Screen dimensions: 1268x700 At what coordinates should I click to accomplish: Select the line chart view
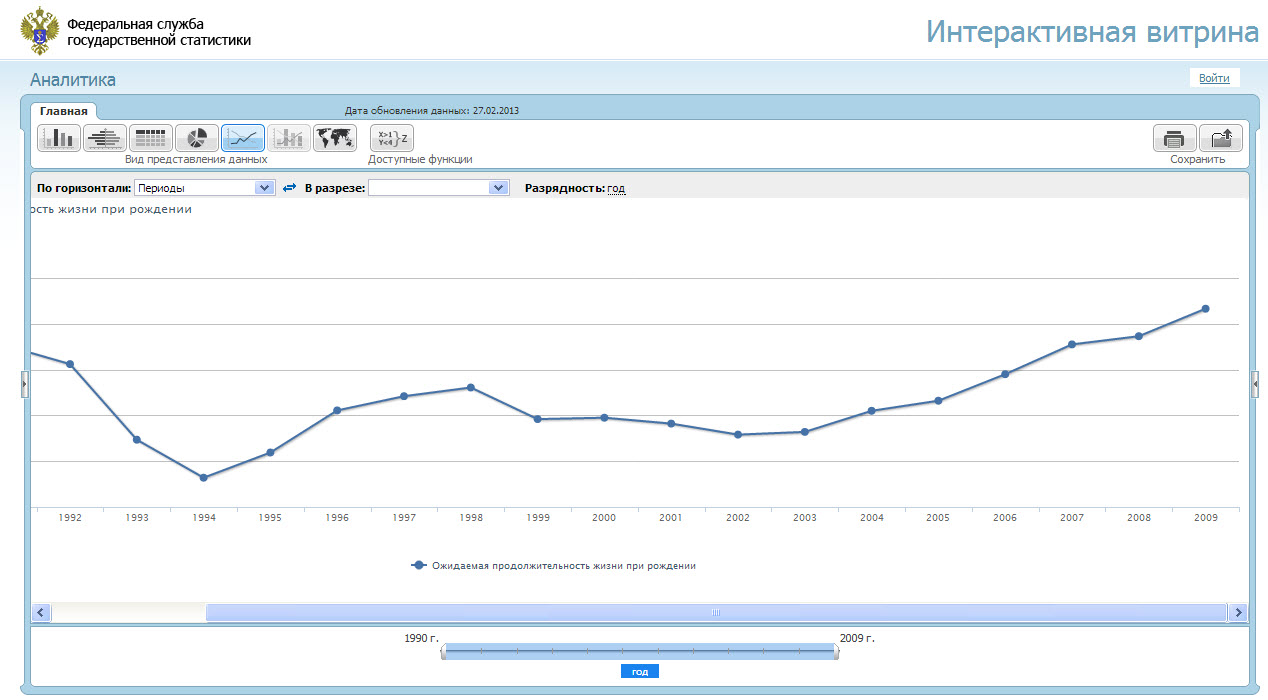(x=243, y=138)
